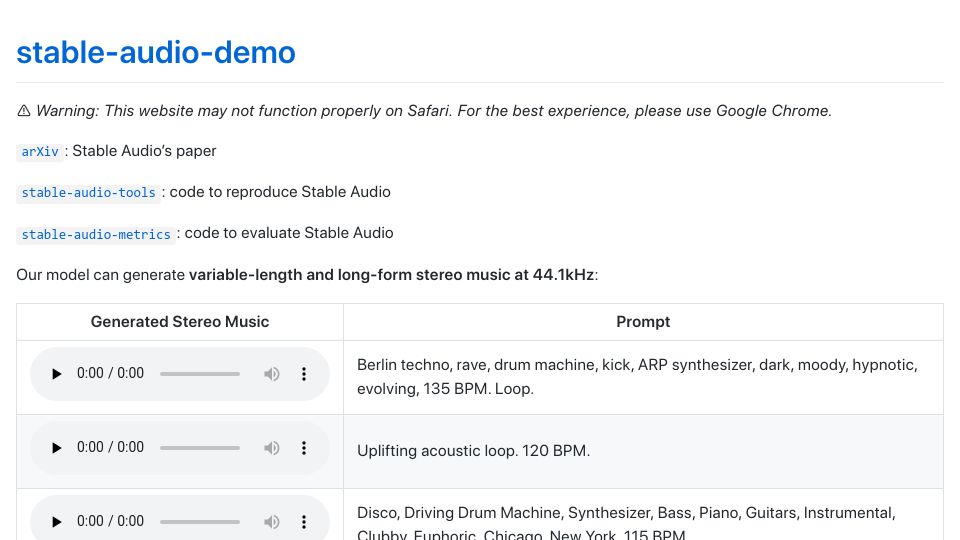This screenshot has height=540, width=960.
Task: Open the stable-audio-metrics code link
Action: (96, 234)
